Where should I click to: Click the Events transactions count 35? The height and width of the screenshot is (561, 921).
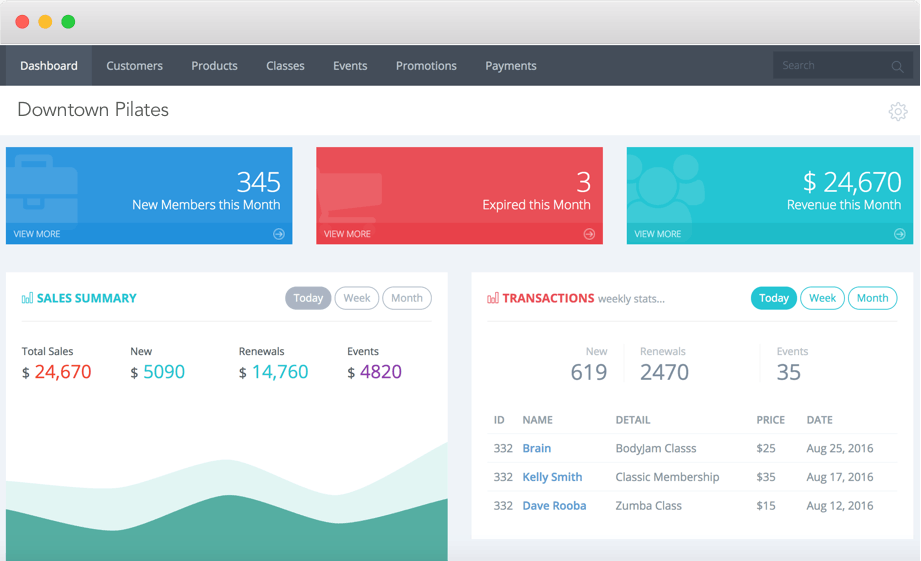tap(788, 372)
